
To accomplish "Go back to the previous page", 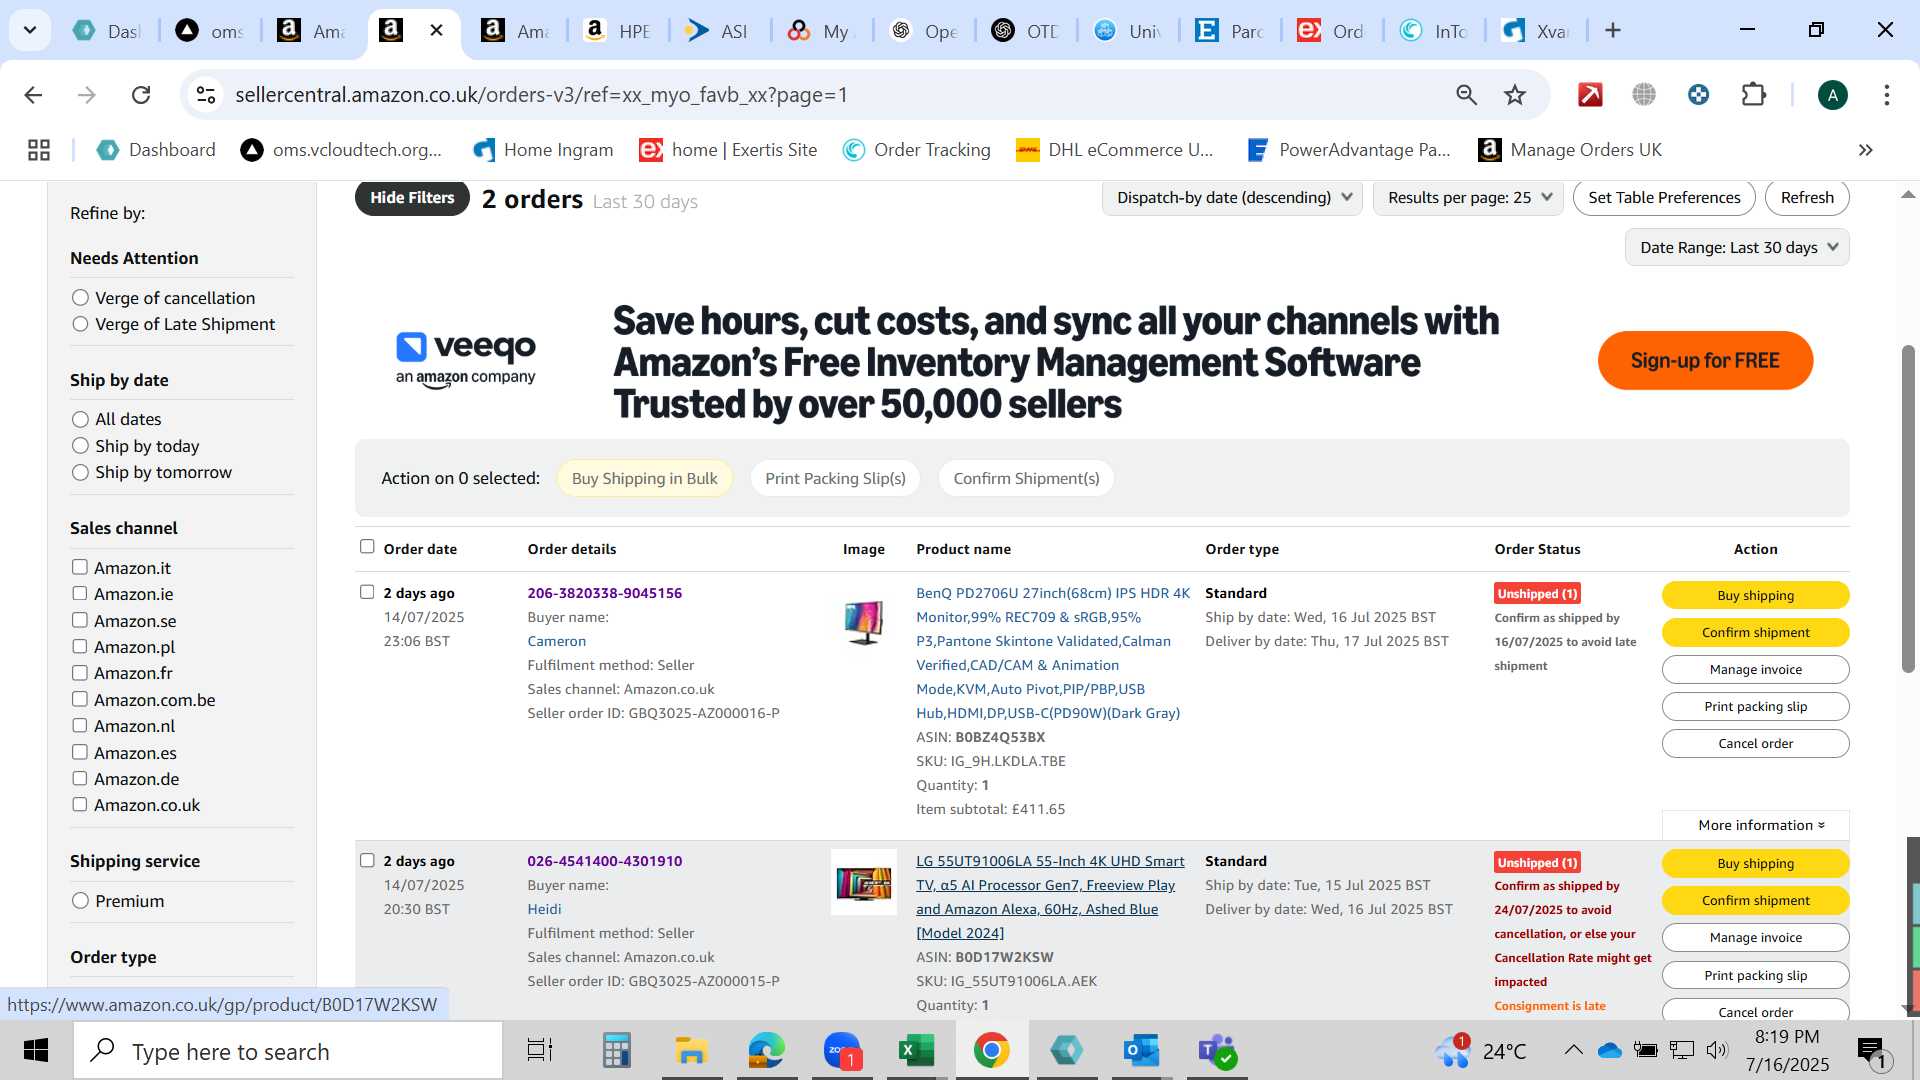I will 33,95.
